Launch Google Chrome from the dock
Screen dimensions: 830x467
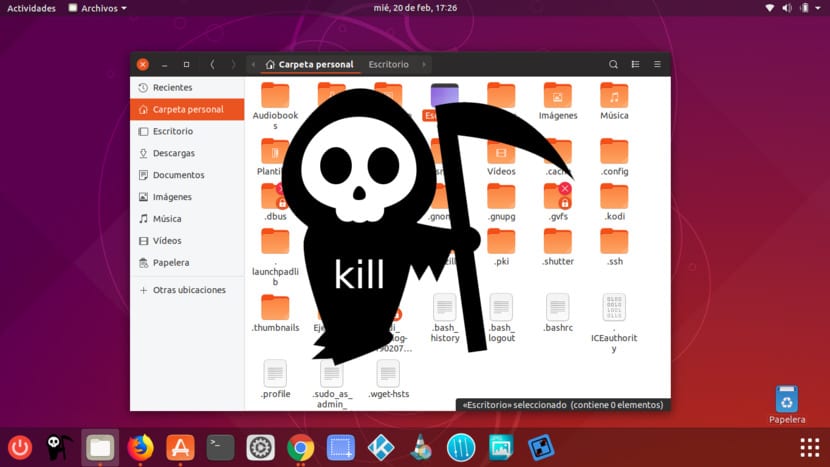click(300, 447)
